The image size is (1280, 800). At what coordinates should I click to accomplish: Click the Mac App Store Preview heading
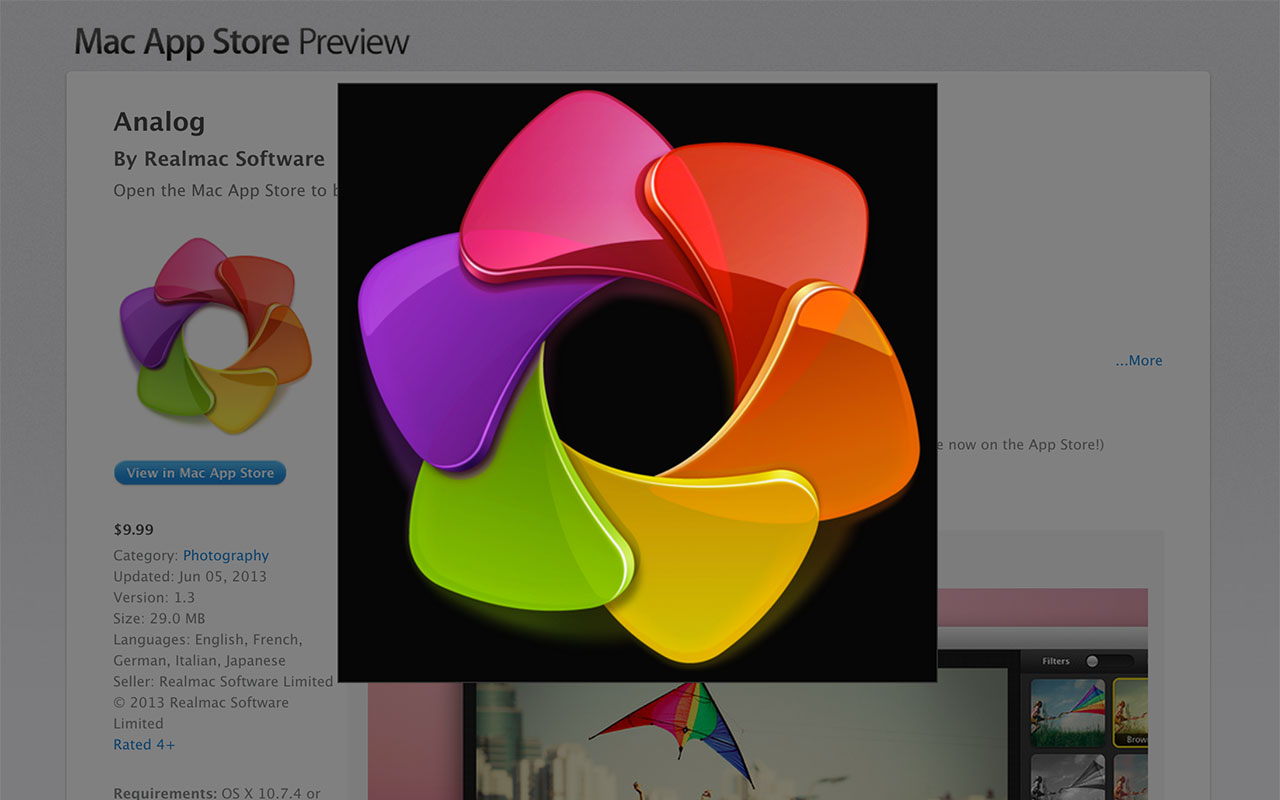pyautogui.click(x=241, y=41)
